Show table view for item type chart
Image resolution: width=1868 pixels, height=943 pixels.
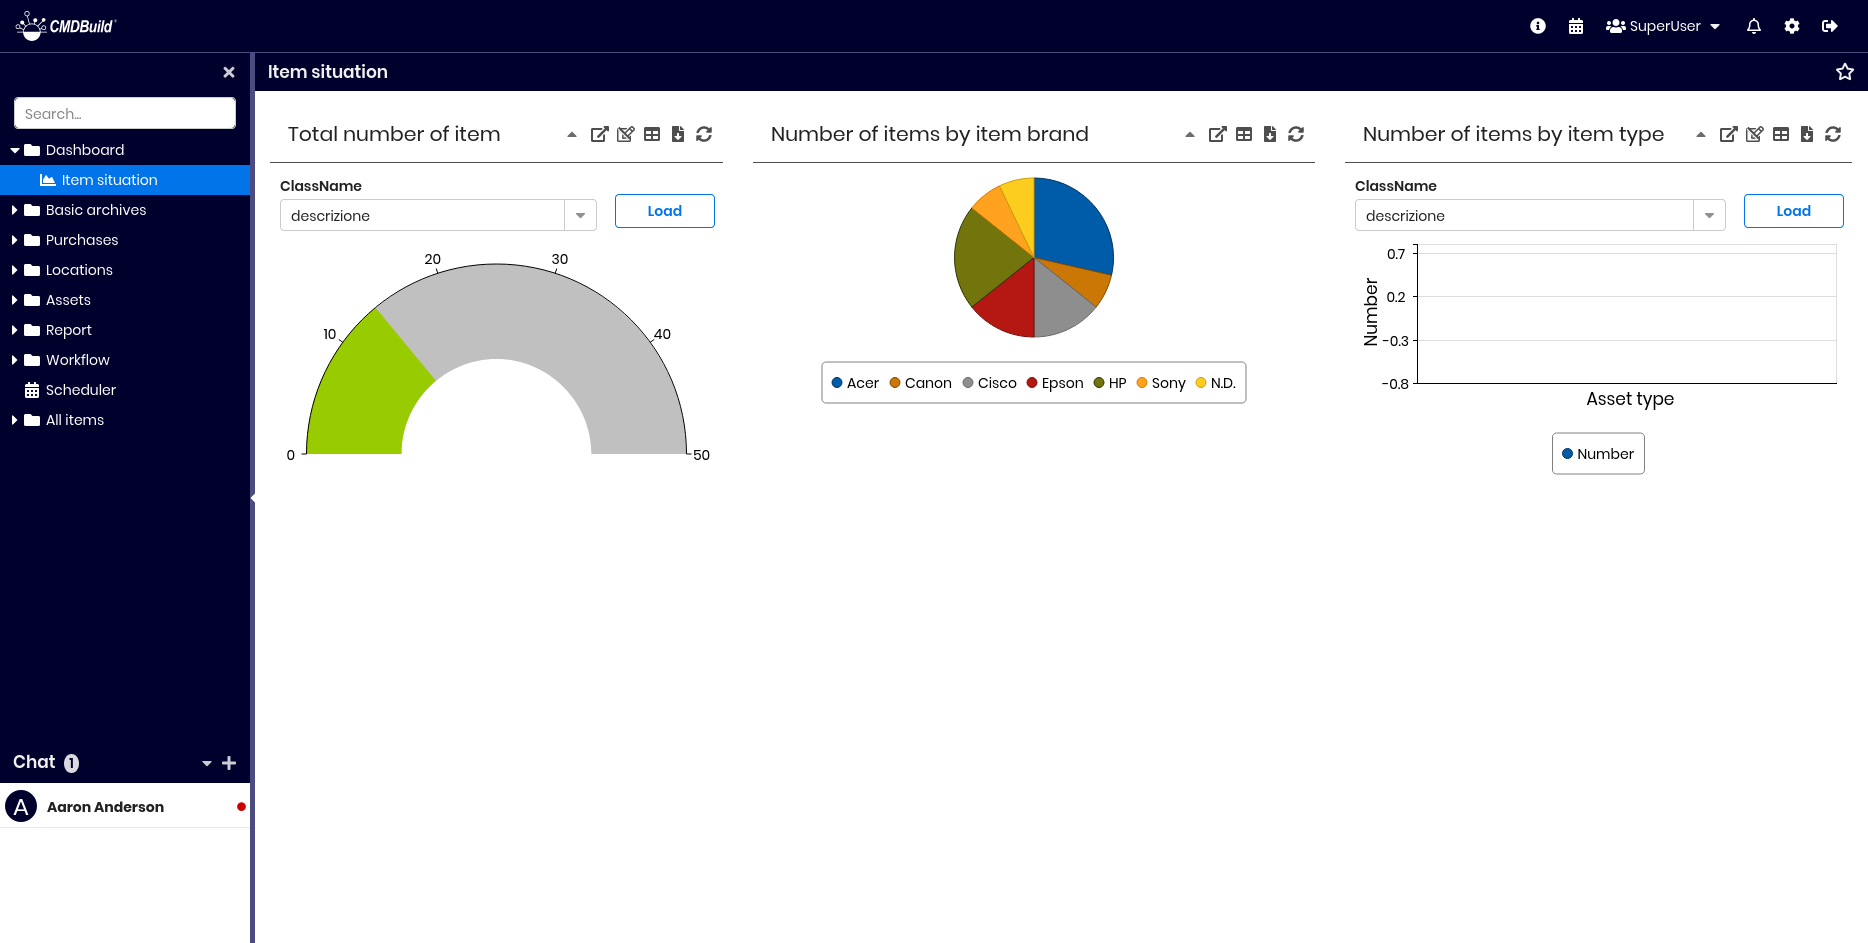pyautogui.click(x=1781, y=134)
